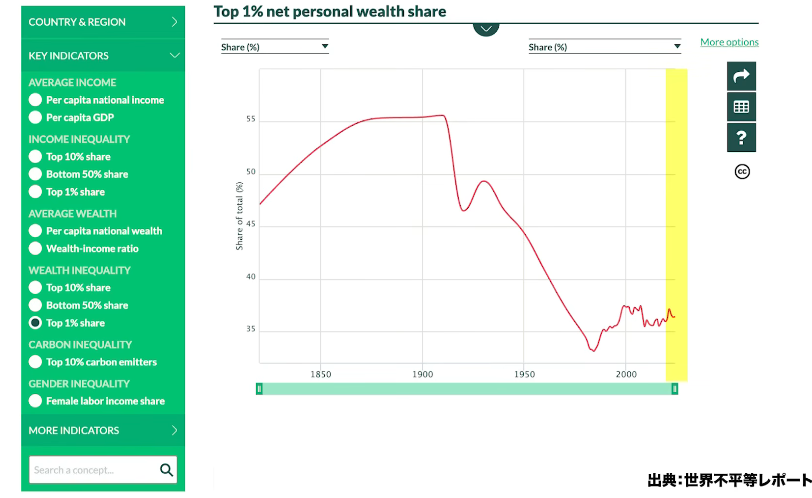812x498 pixels.
Task: Click the question mark help icon
Action: (x=741, y=138)
